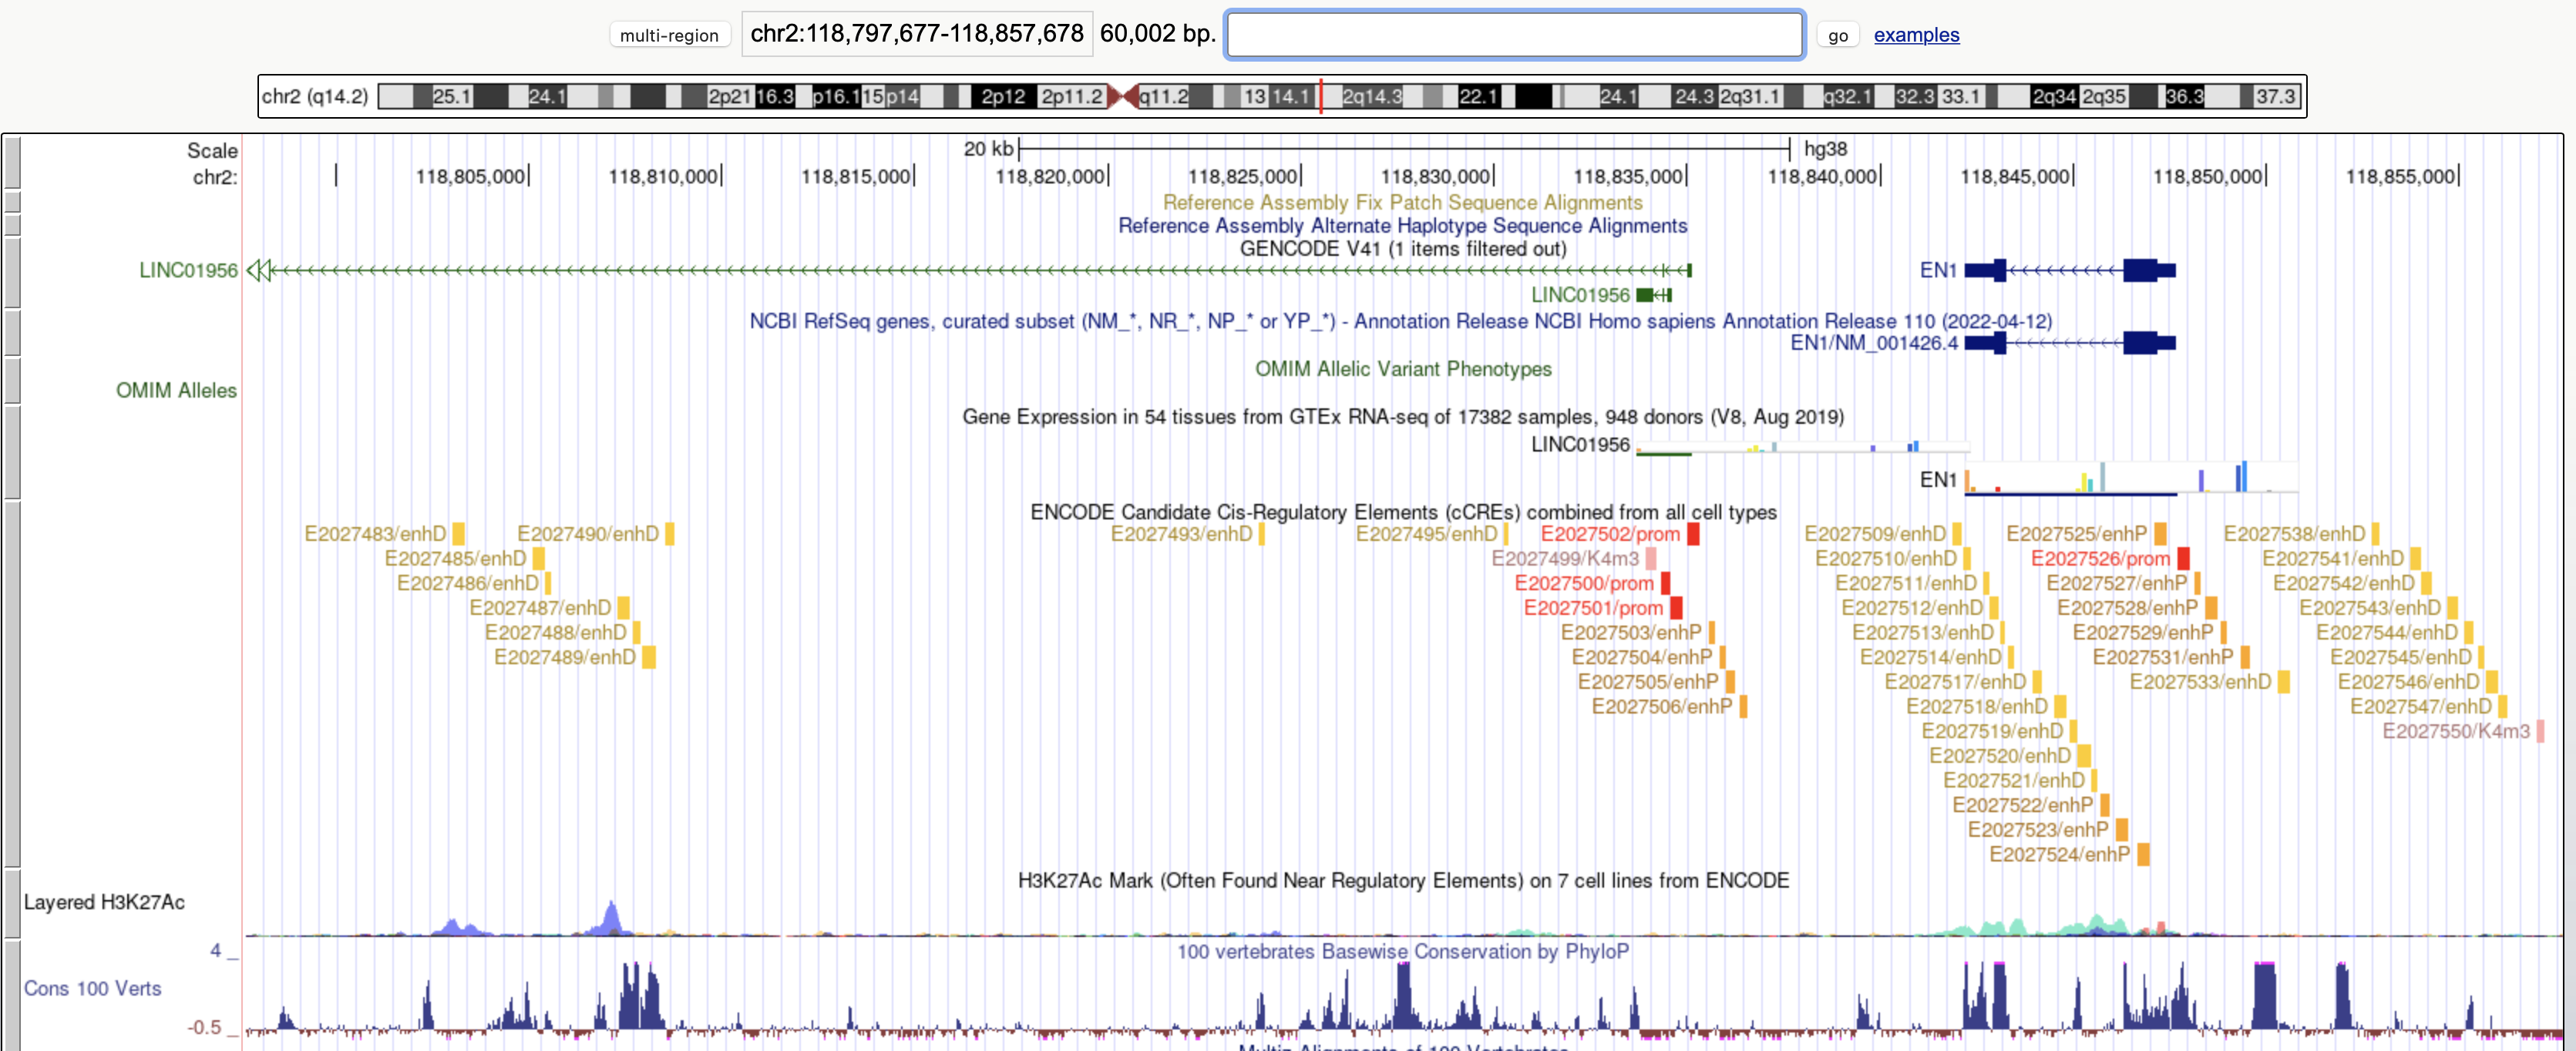Click the E2027522/enhP element
2576x1051 pixels.
2104,805
